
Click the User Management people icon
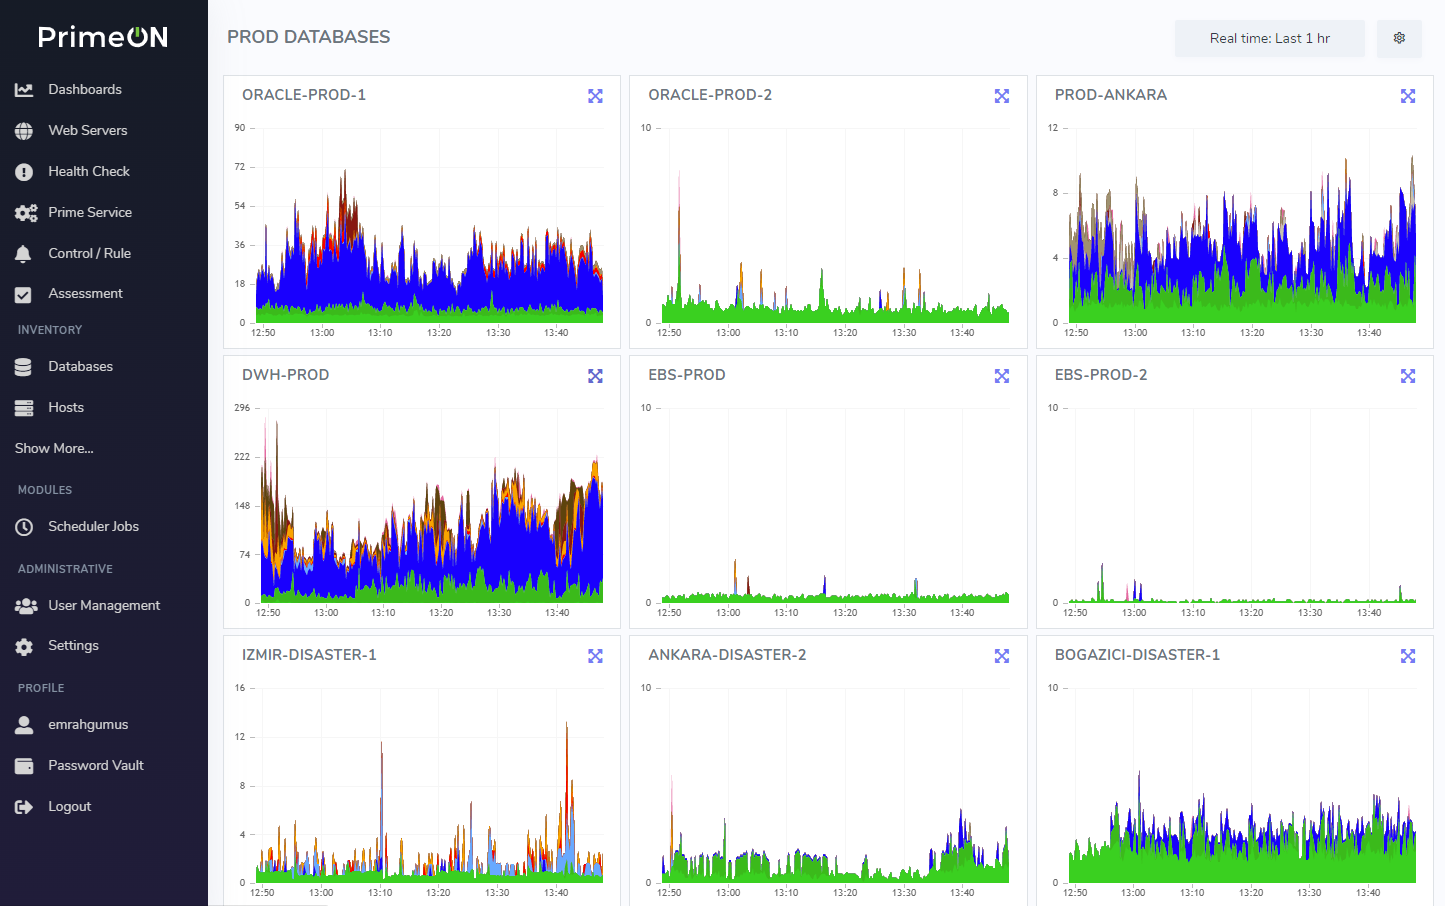[26, 606]
